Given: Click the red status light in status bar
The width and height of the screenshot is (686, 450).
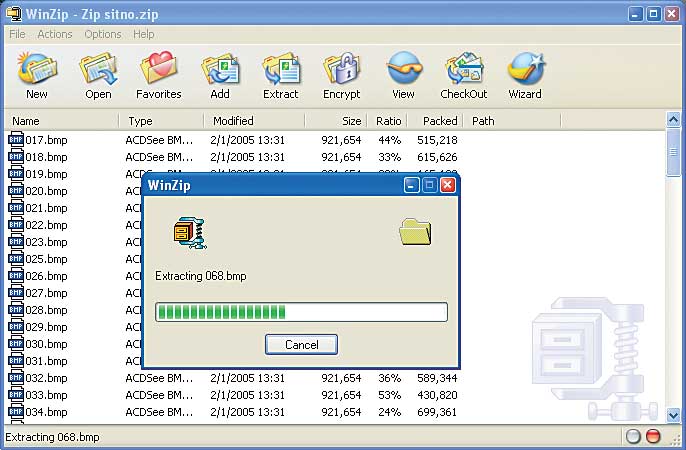Looking at the screenshot, I should tap(653, 436).
